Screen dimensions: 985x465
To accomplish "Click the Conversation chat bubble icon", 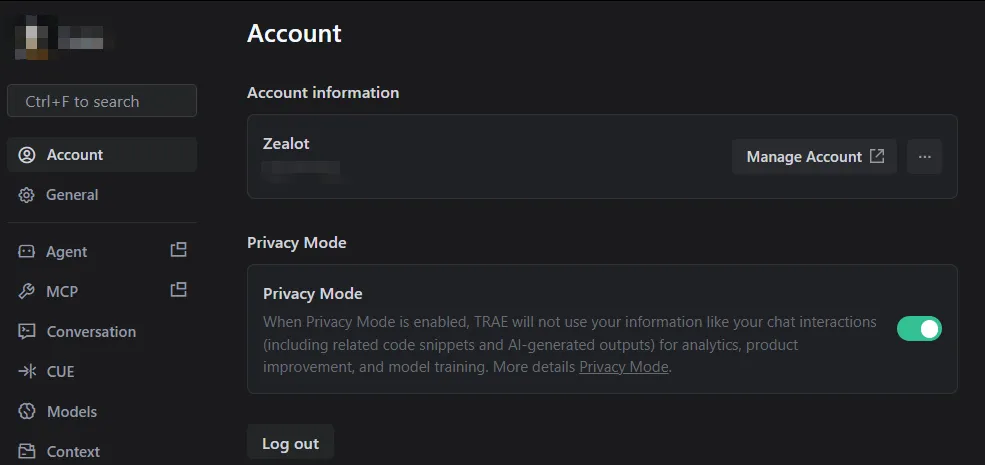I will [27, 332].
